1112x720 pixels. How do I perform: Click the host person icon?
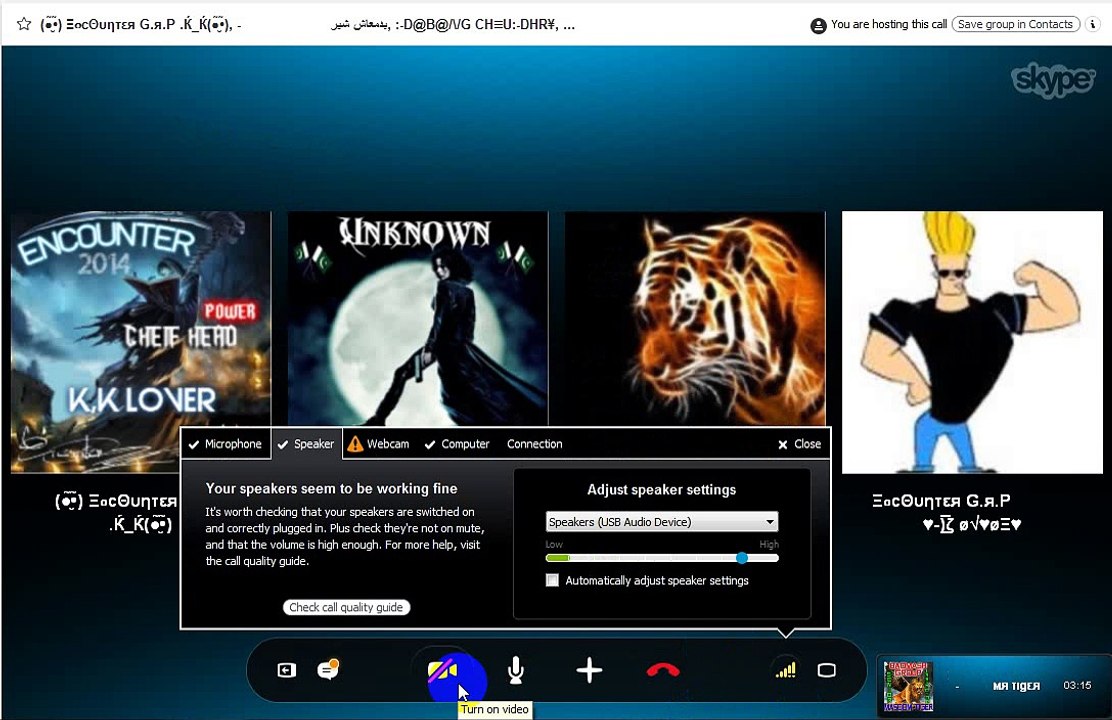(x=818, y=26)
